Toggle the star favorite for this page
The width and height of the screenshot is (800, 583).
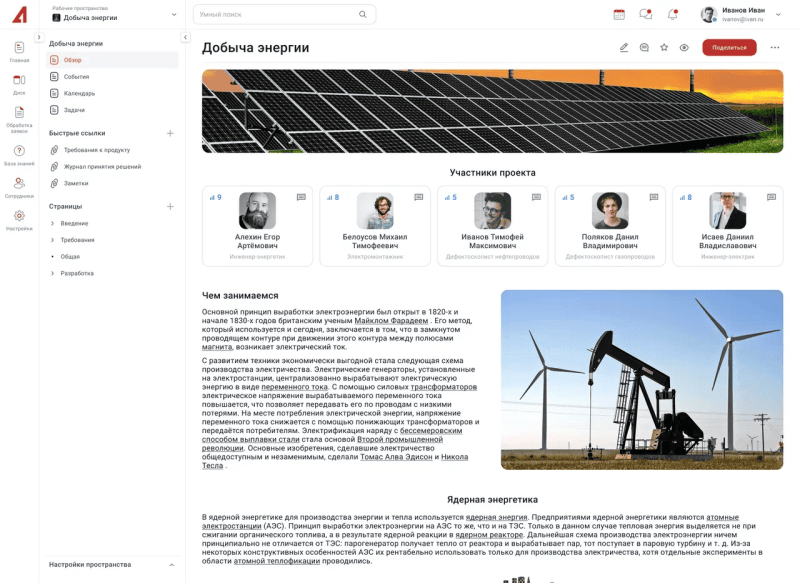pos(664,47)
